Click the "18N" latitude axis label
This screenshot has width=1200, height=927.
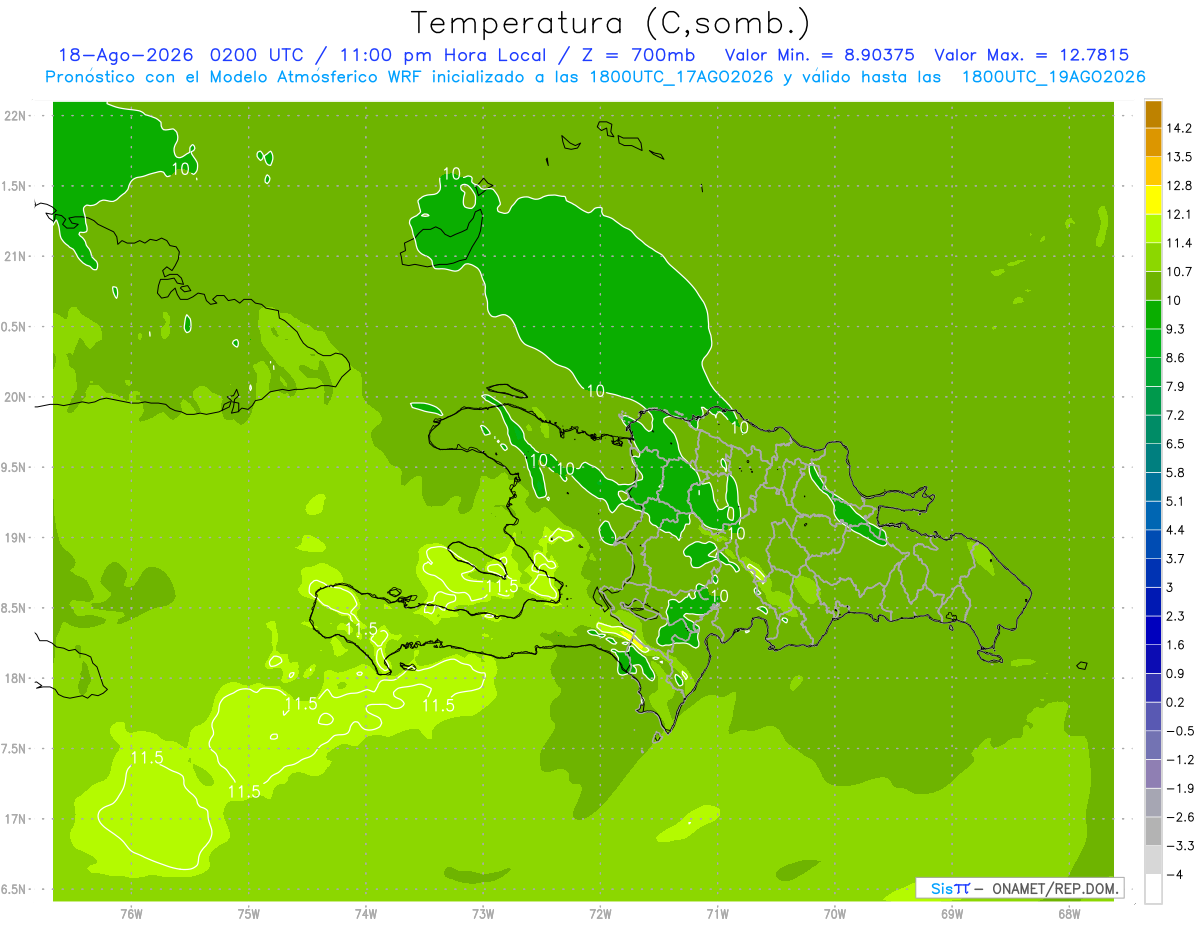tap(15, 678)
